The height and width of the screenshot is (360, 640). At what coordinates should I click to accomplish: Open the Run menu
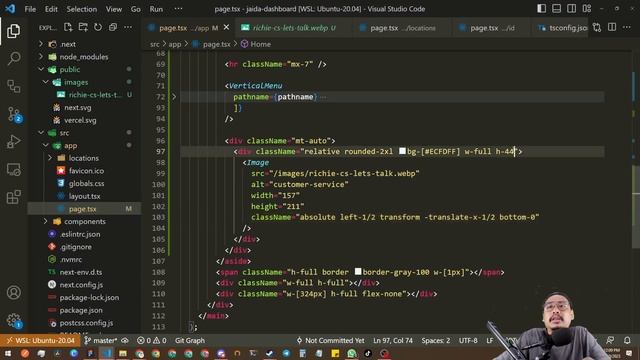coord(156,9)
